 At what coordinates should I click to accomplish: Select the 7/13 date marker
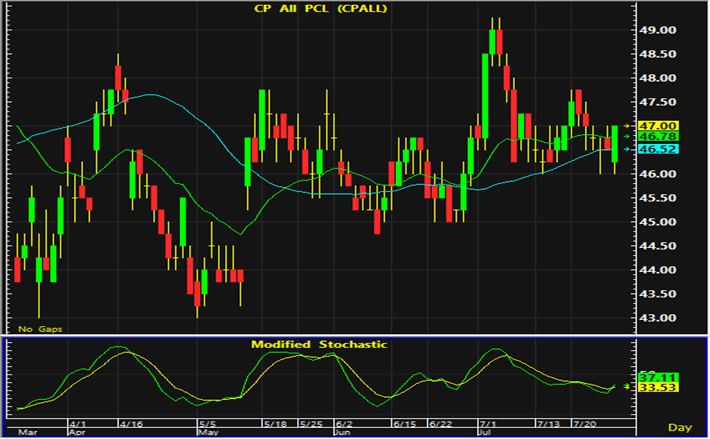[548, 424]
